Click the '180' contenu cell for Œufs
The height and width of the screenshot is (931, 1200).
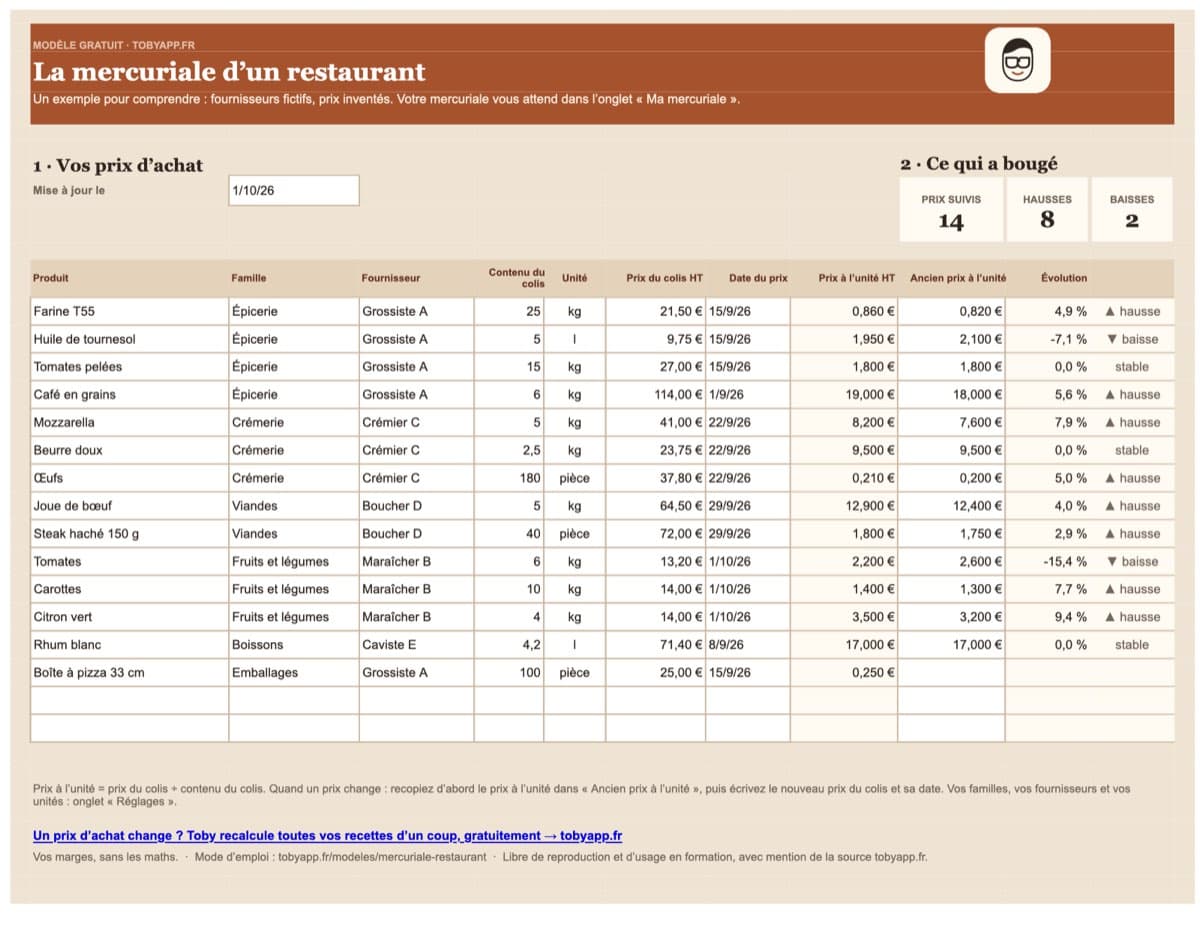point(509,478)
